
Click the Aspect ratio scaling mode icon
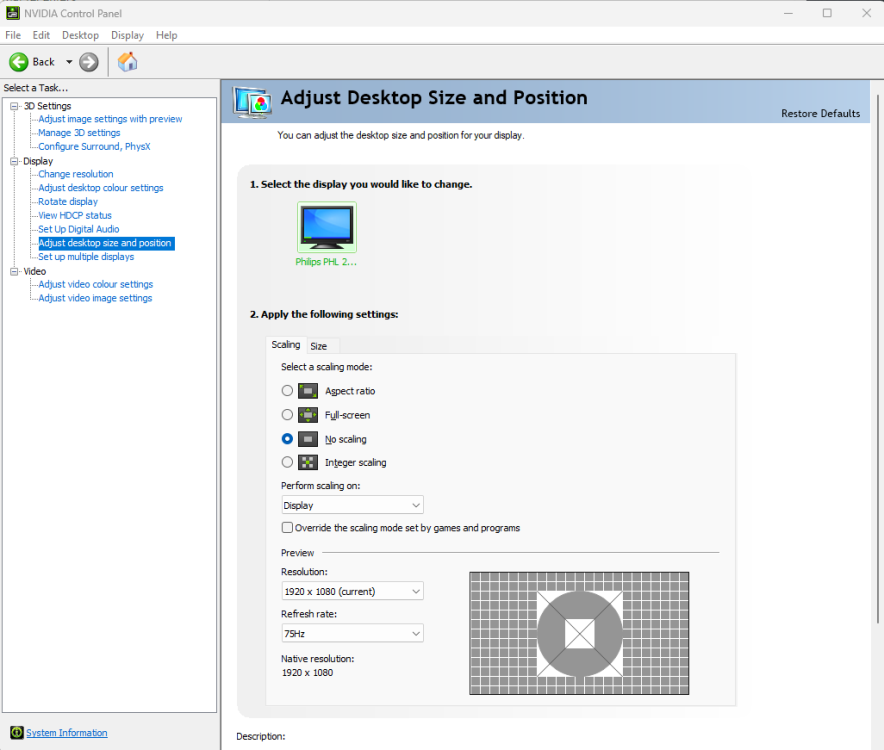point(308,391)
